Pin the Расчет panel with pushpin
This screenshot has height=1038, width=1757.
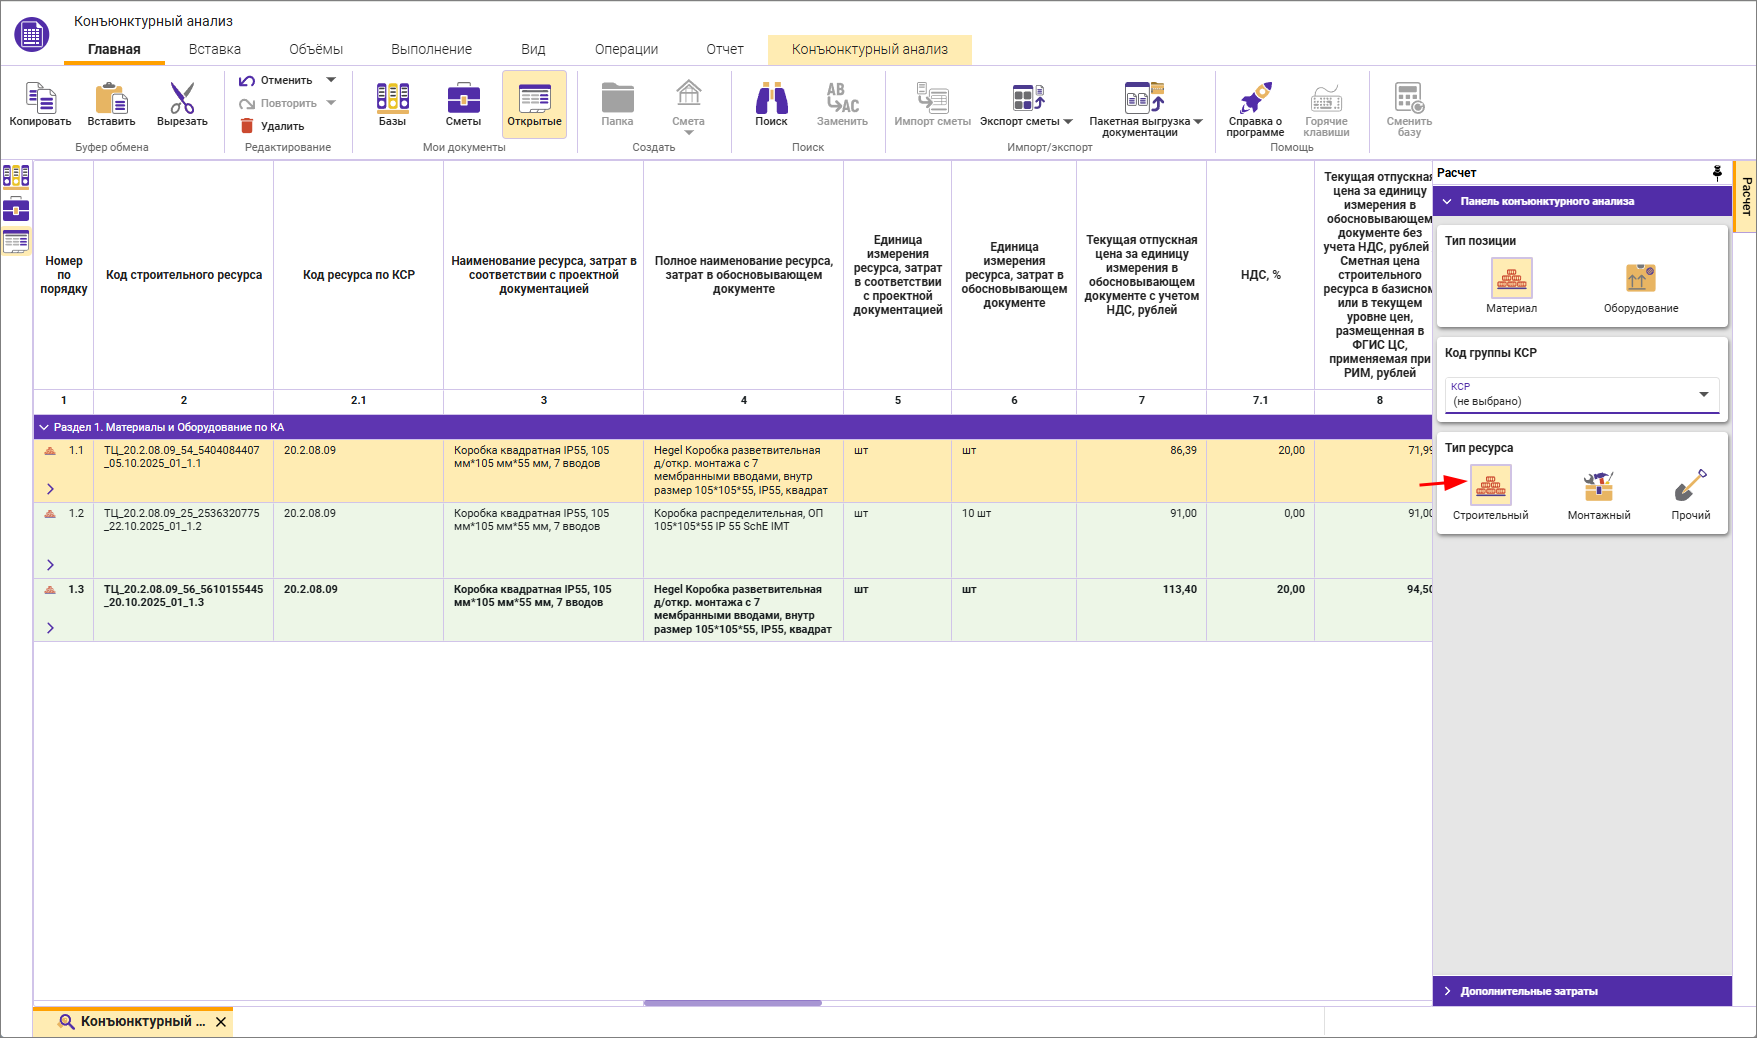(x=1717, y=173)
